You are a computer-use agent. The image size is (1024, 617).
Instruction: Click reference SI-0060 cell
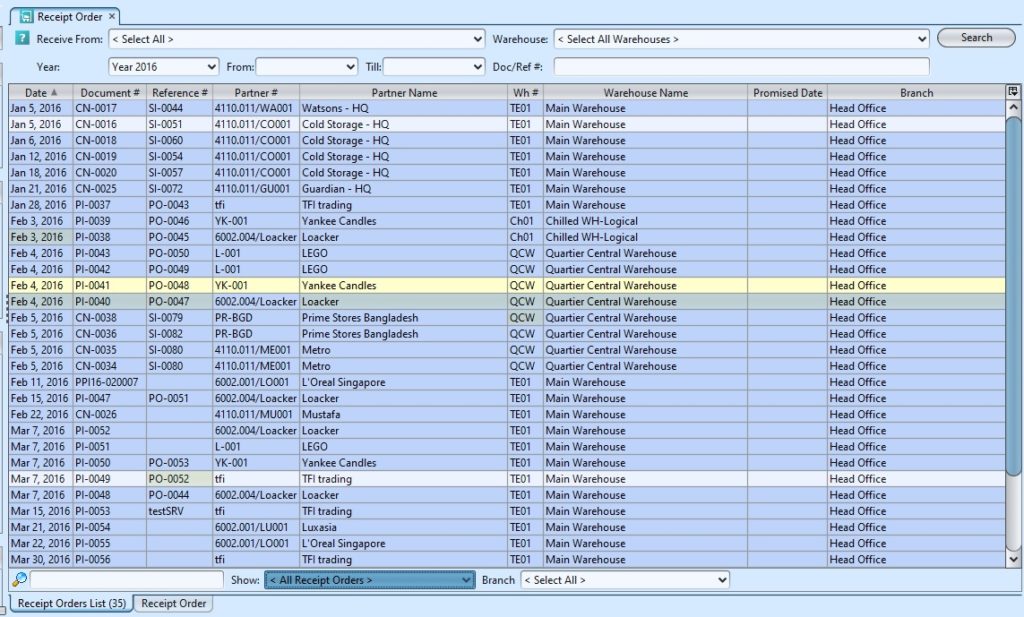pos(180,140)
